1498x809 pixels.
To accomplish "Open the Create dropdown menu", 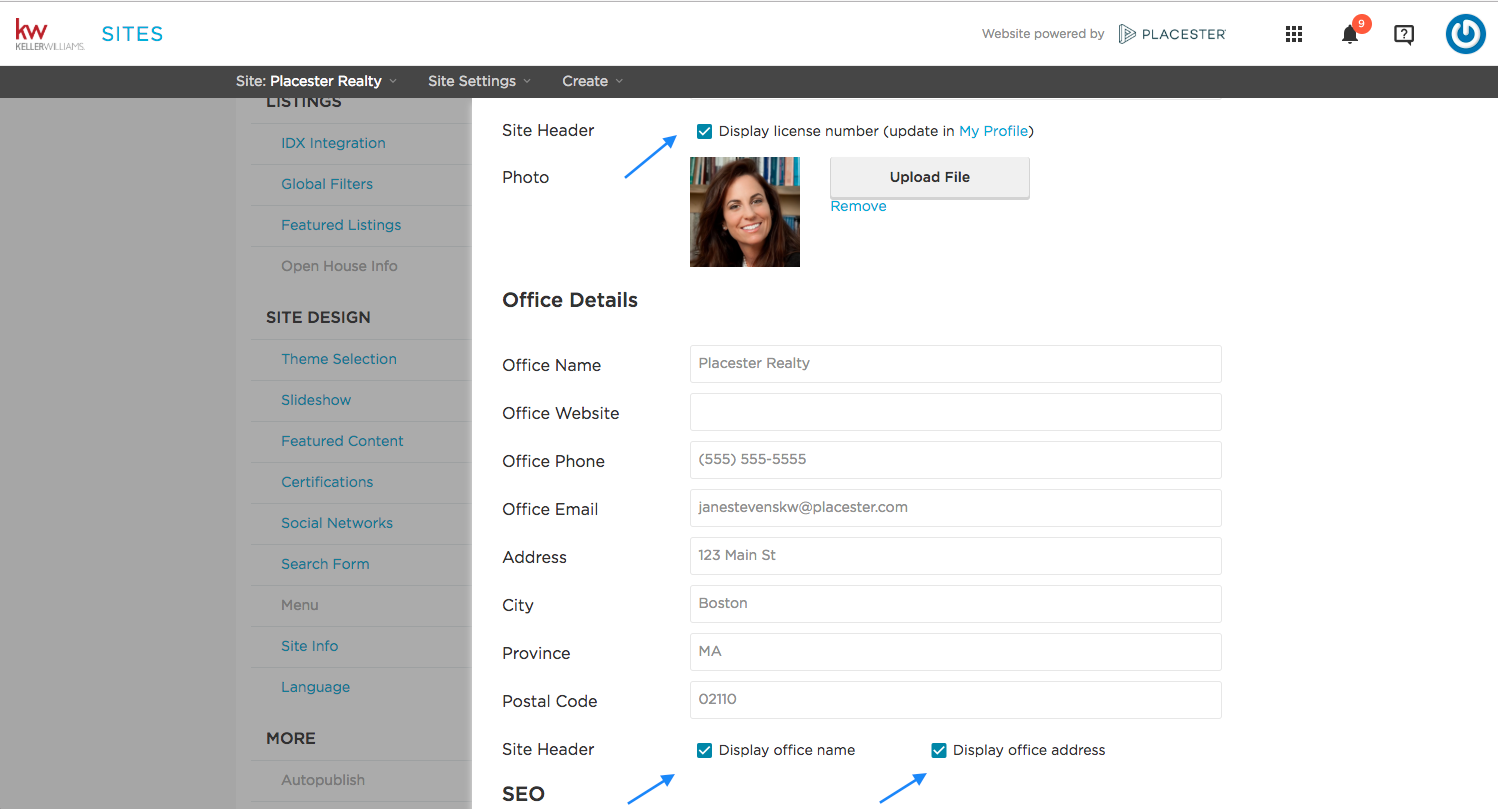I will (592, 81).
